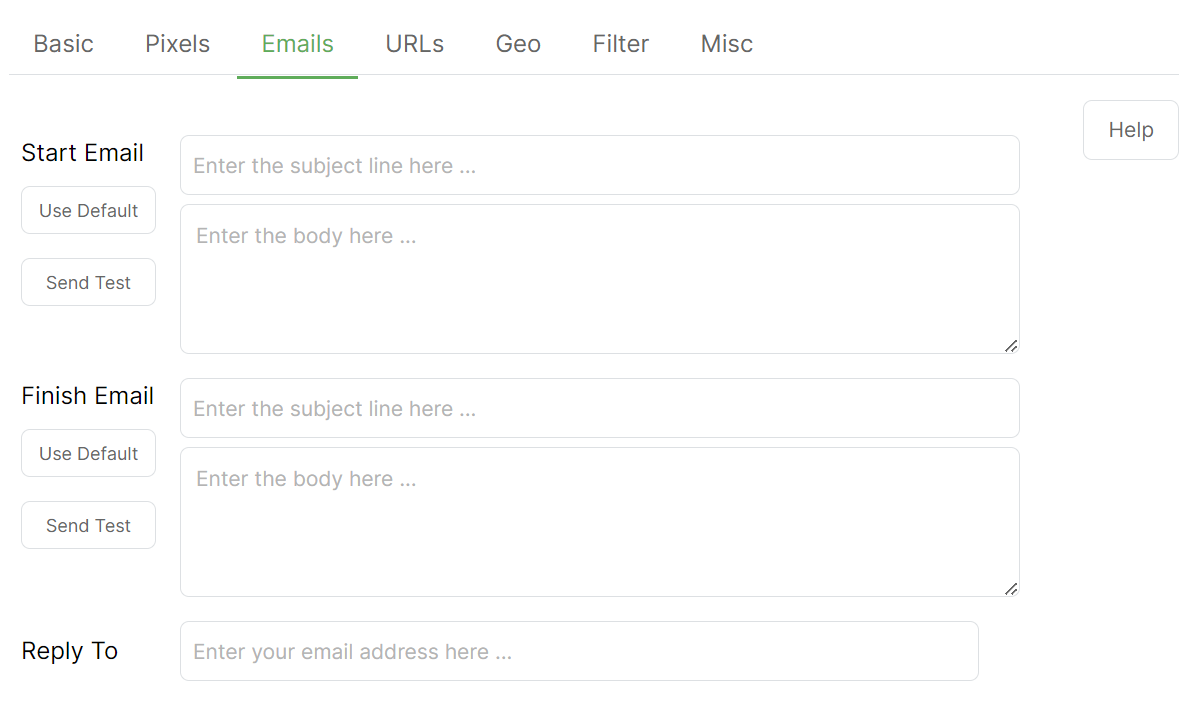Select the Emails tab
The image size is (1184, 705).
click(x=297, y=44)
